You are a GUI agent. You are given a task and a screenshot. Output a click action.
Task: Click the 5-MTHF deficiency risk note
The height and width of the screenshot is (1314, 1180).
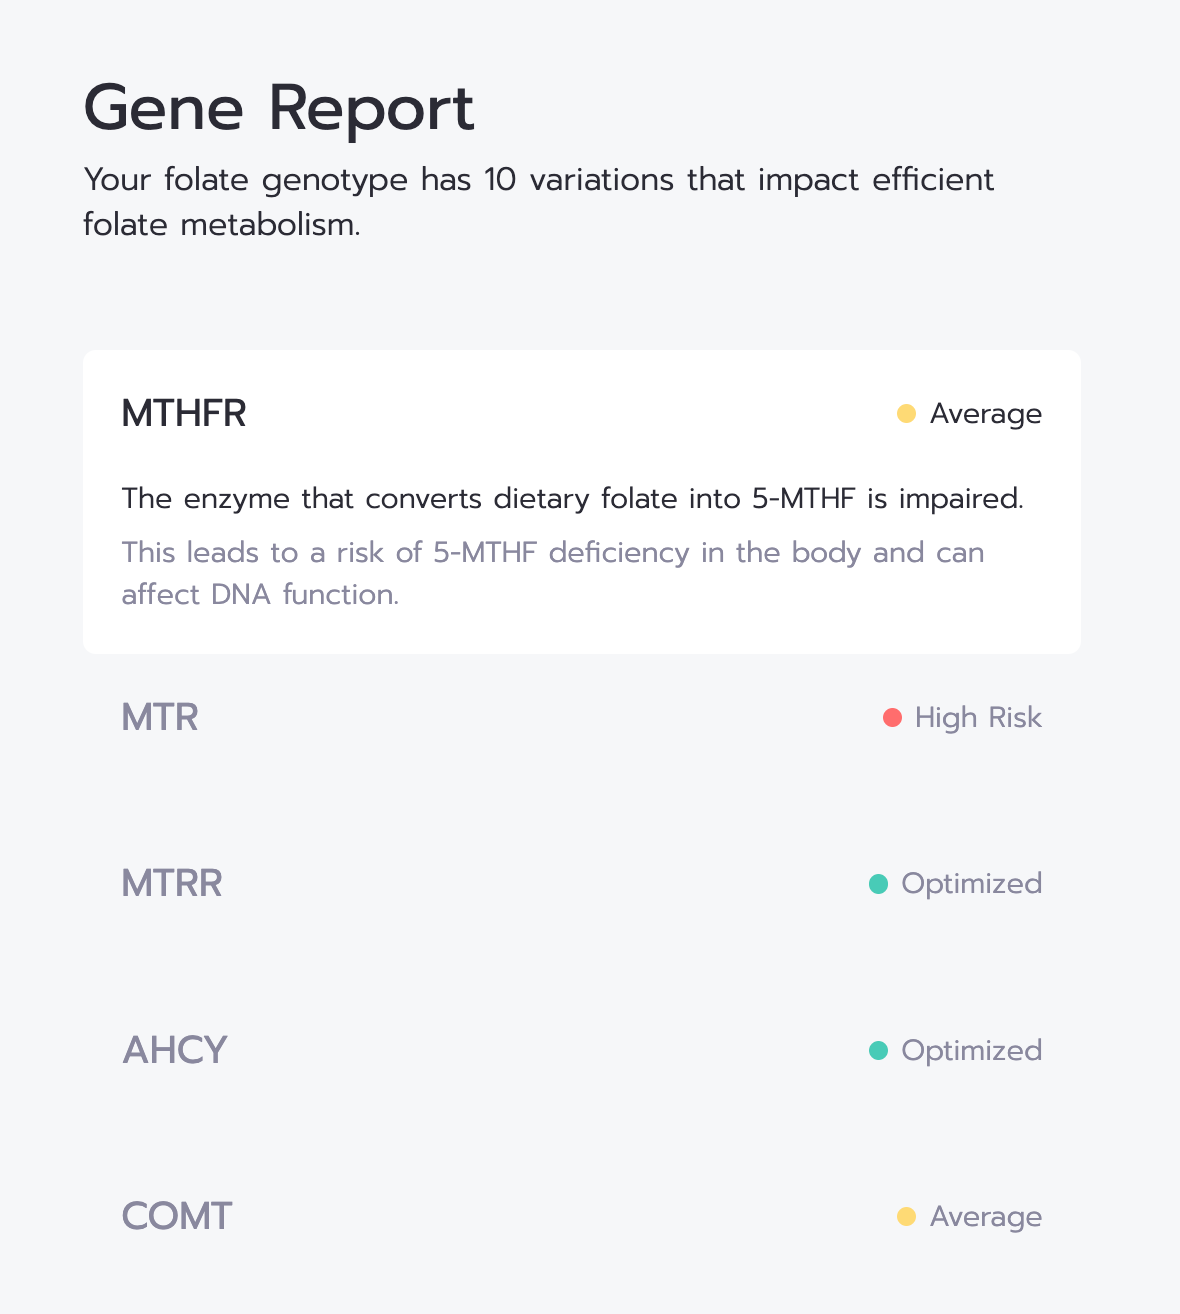[552, 573]
